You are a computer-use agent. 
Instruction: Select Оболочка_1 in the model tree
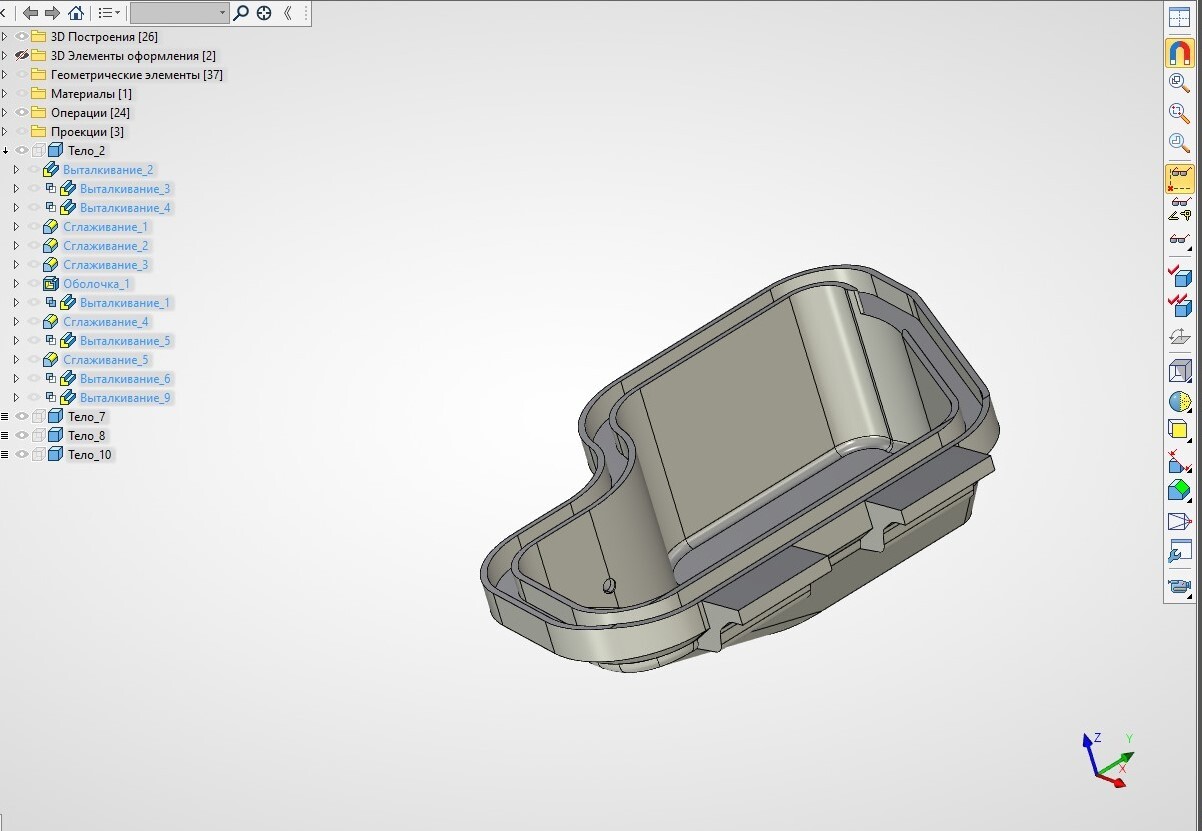coord(96,284)
